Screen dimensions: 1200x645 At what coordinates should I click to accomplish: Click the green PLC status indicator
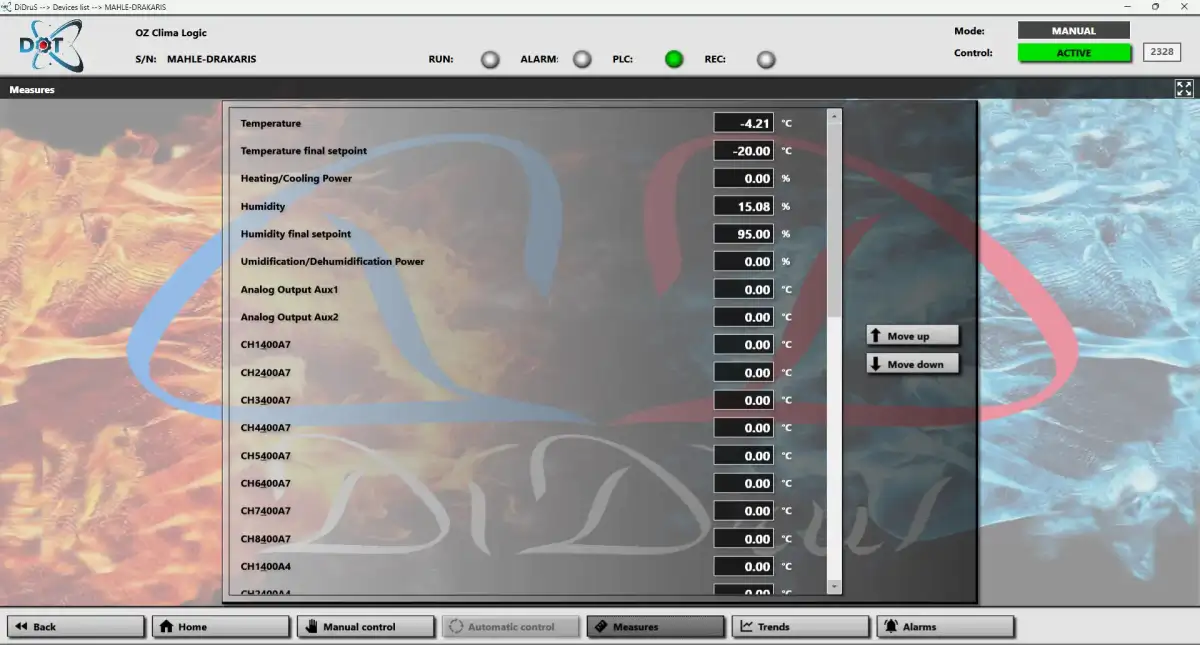674,59
